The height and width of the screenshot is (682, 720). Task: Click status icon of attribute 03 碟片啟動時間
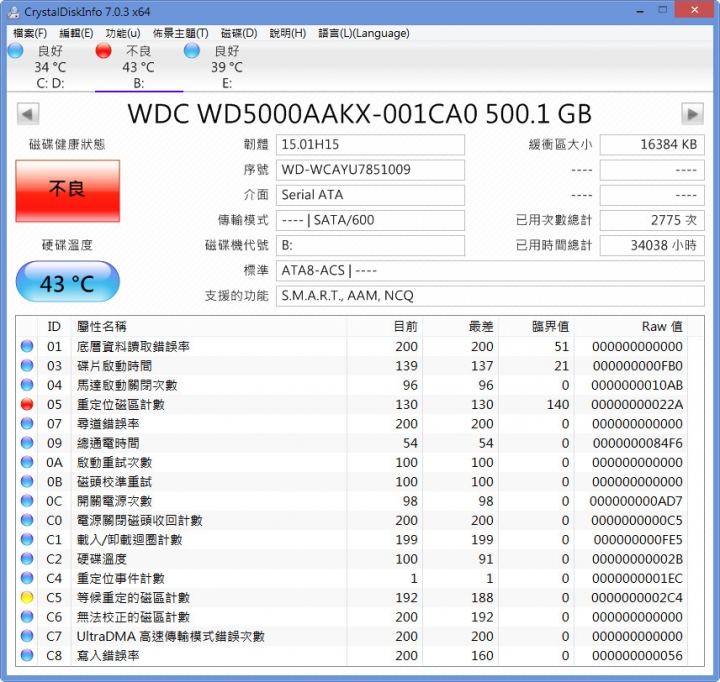point(27,366)
